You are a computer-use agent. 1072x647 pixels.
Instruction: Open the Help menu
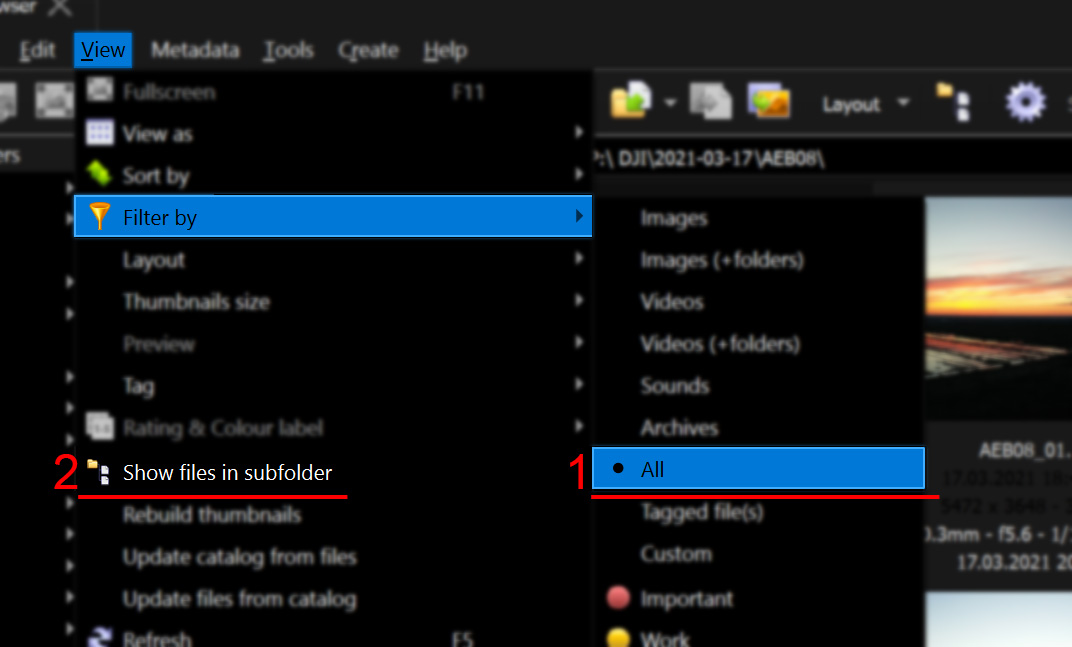[445, 50]
